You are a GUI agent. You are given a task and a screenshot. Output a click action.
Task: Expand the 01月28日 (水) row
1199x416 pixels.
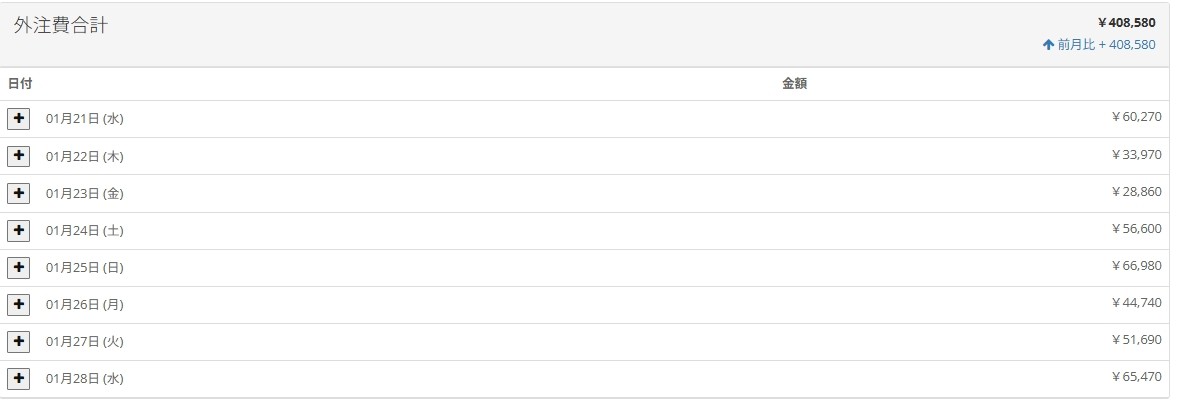pos(18,378)
